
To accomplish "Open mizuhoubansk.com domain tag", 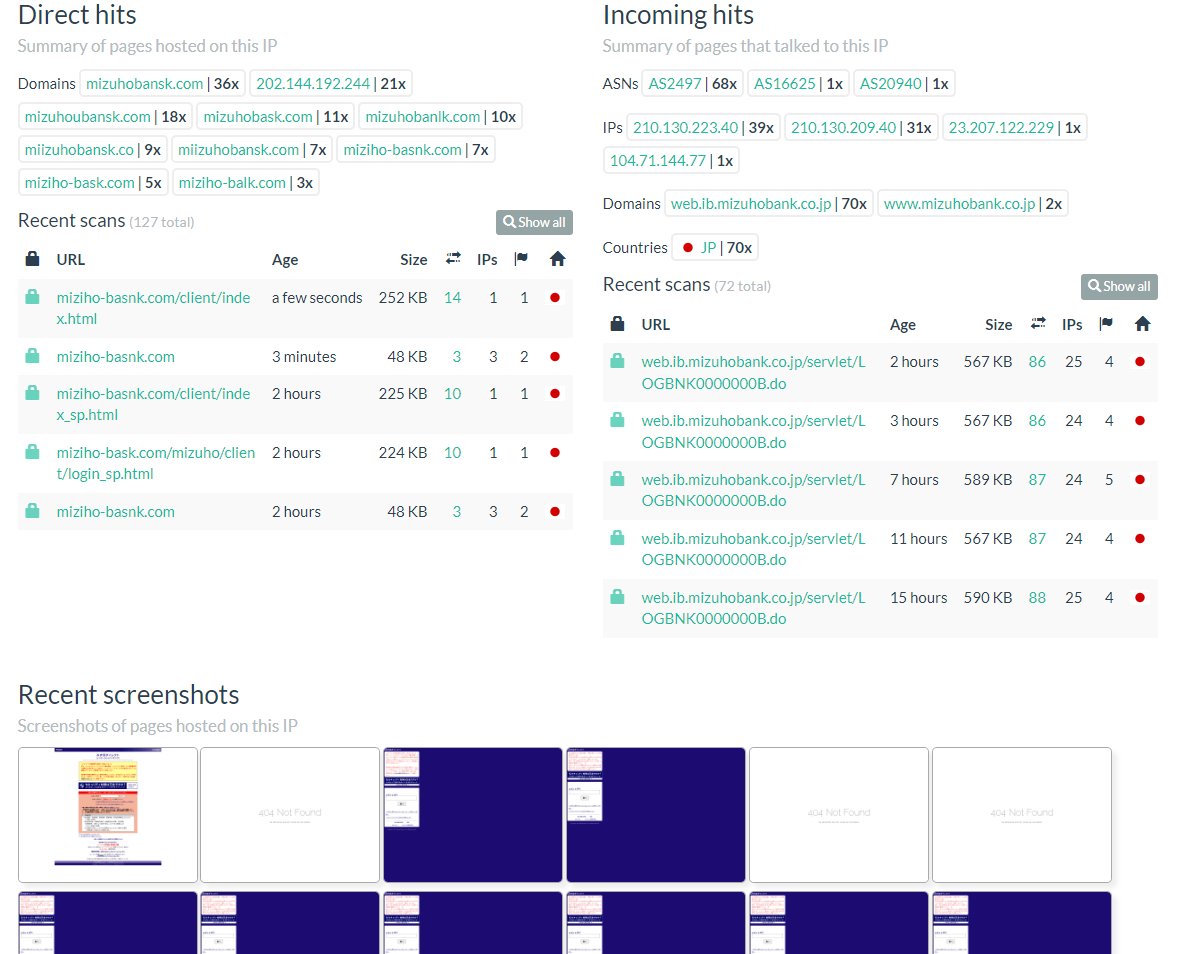I will [x=88, y=116].
